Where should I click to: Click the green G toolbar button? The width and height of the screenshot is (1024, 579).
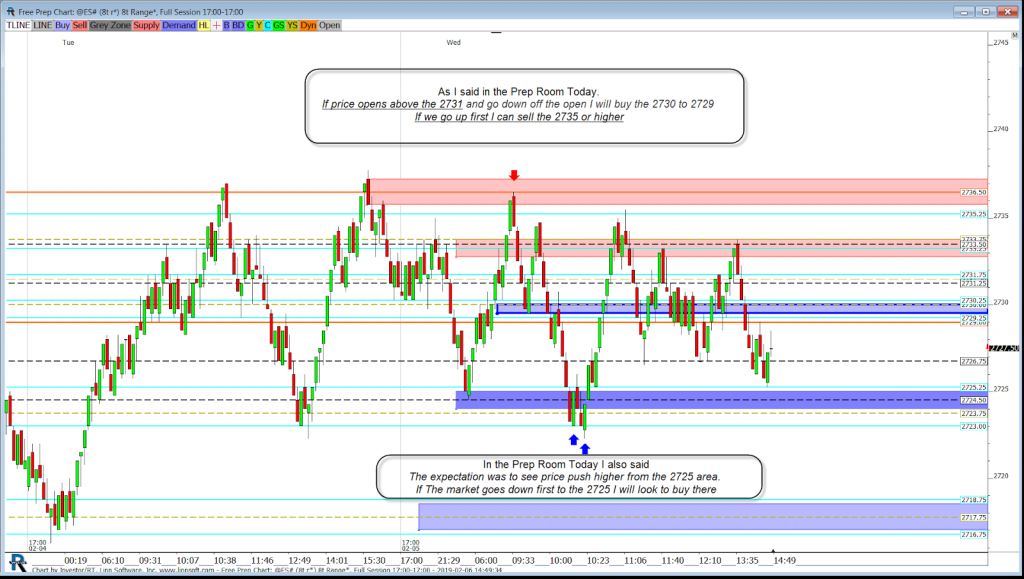(x=250, y=25)
